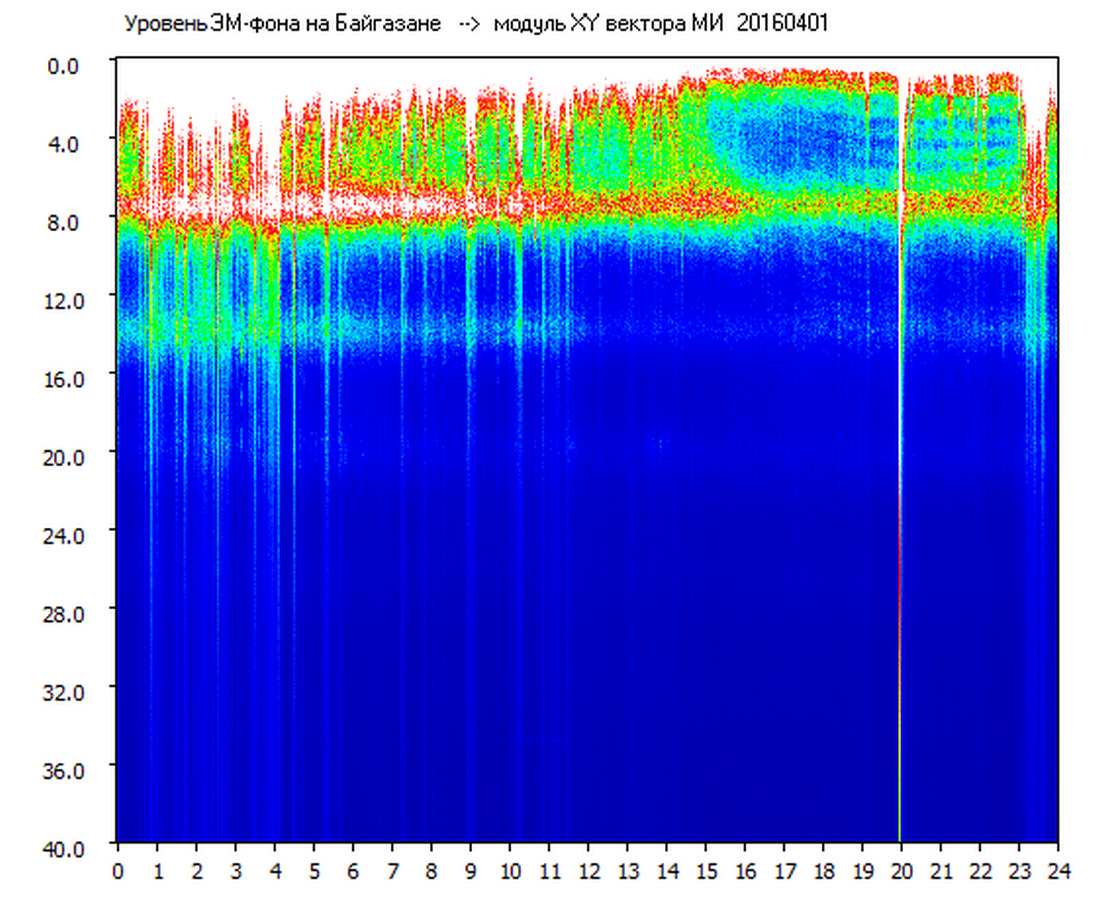Click hour 15 label on horizontal axis
The image size is (1096, 900).
[x=704, y=871]
